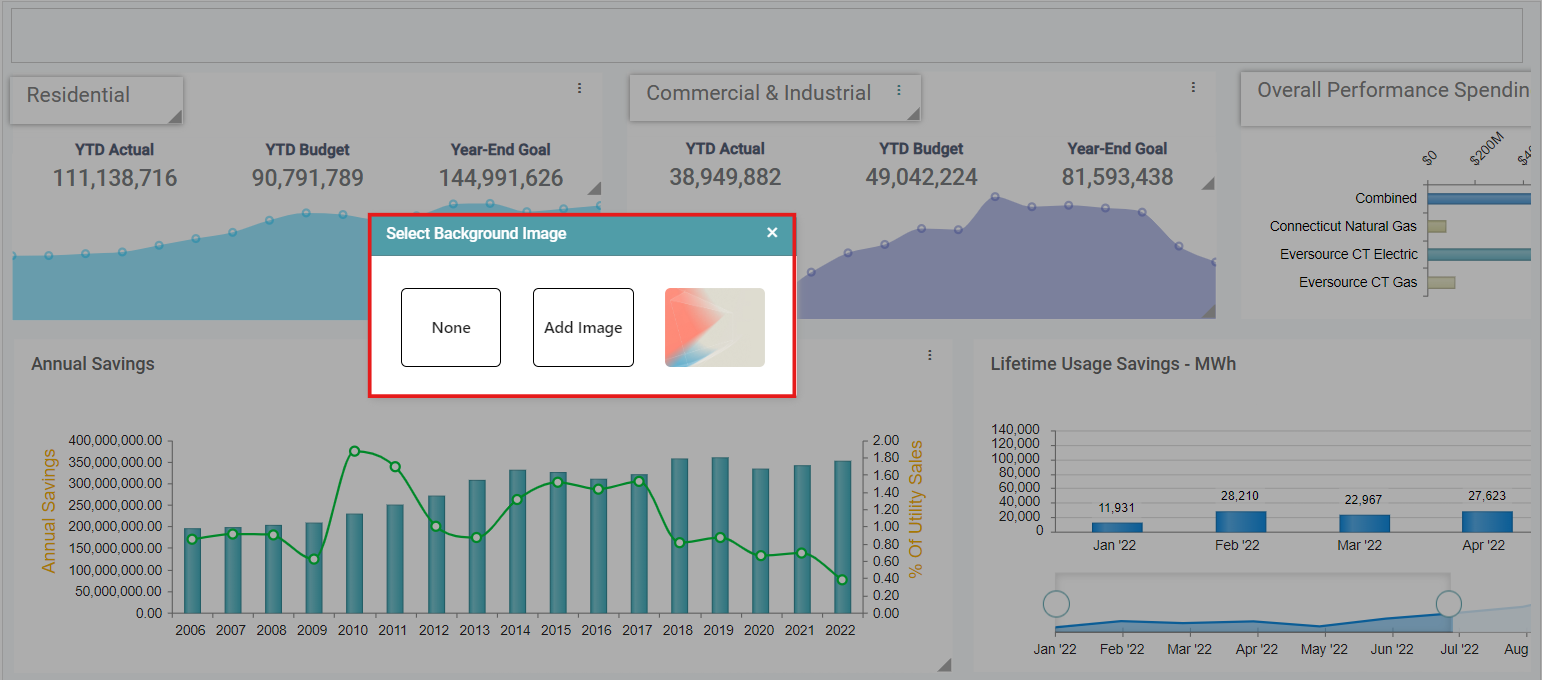1542x680 pixels.
Task: Select the red and blue gradient thumbnail
Action: (x=714, y=328)
